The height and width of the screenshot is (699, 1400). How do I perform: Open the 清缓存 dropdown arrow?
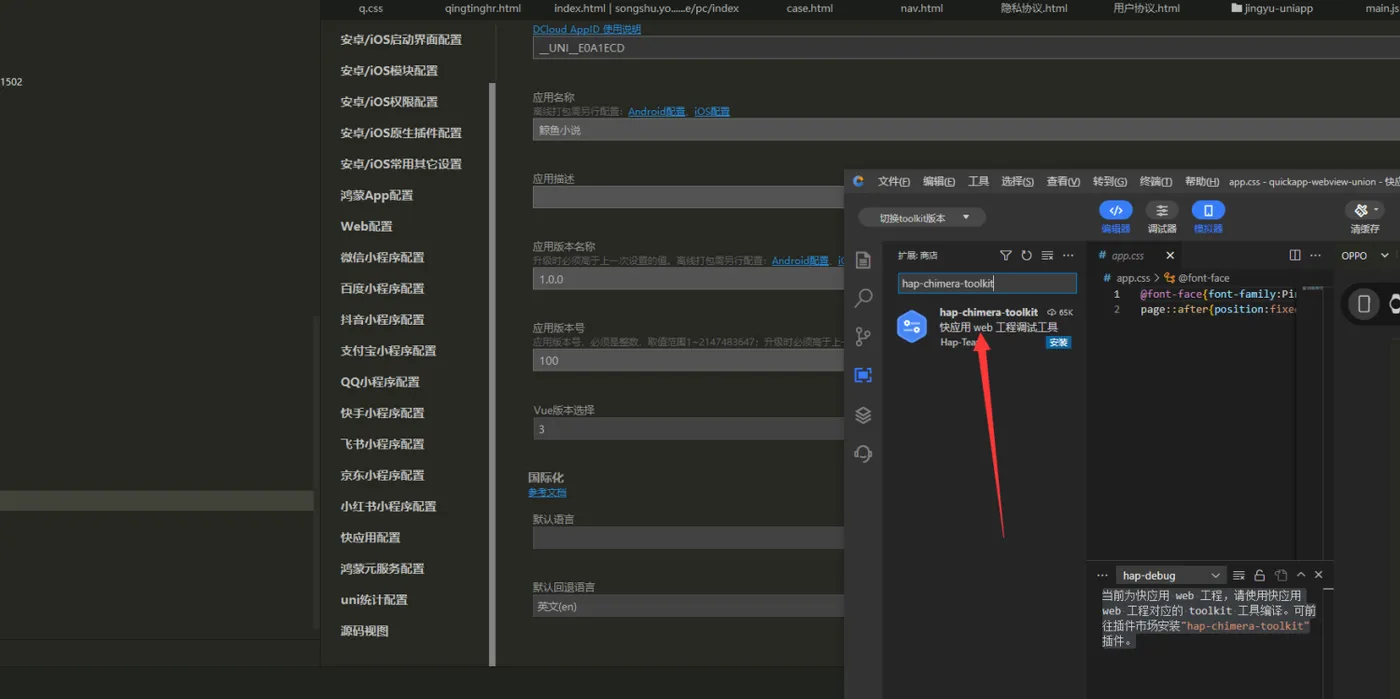1377,209
